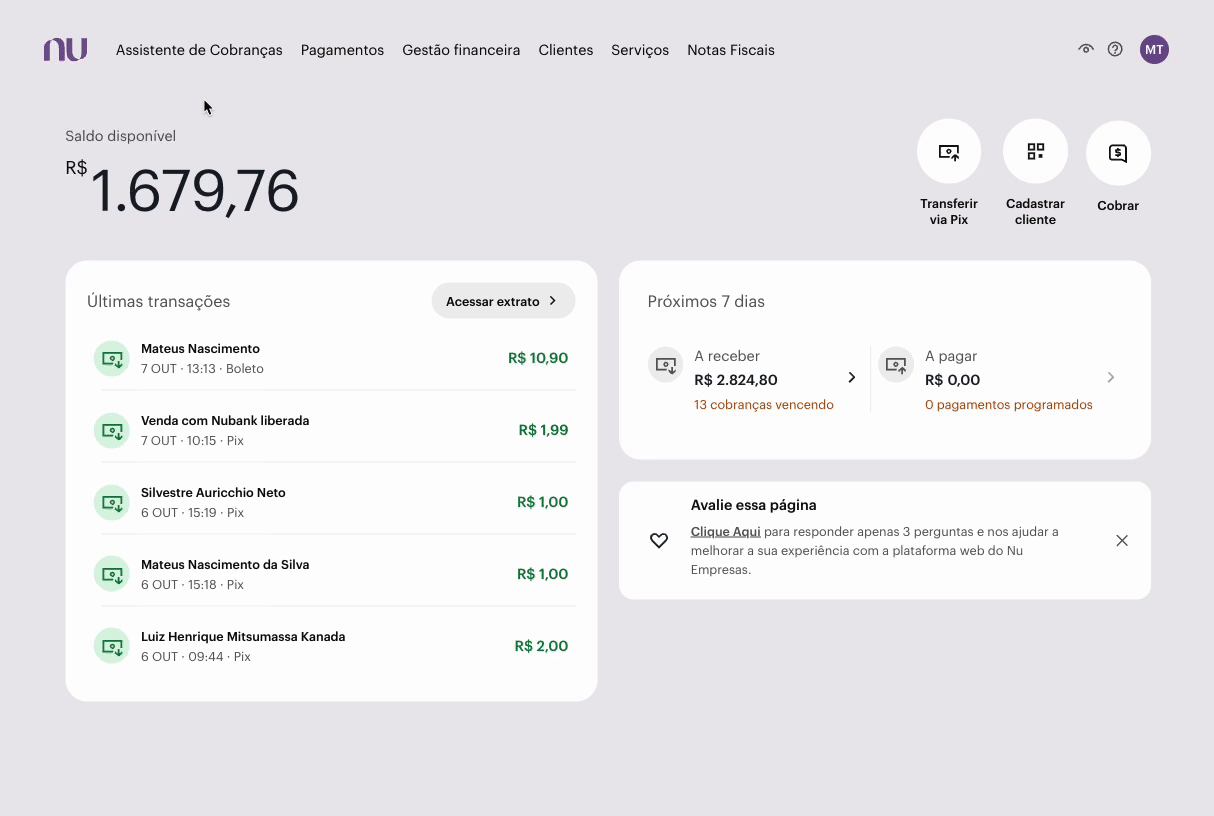1214x816 pixels.
Task: Select the R$ 10,90 transaction amount
Action: coord(538,358)
